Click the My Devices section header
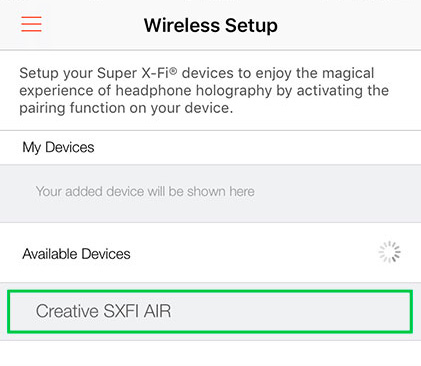 [58, 147]
